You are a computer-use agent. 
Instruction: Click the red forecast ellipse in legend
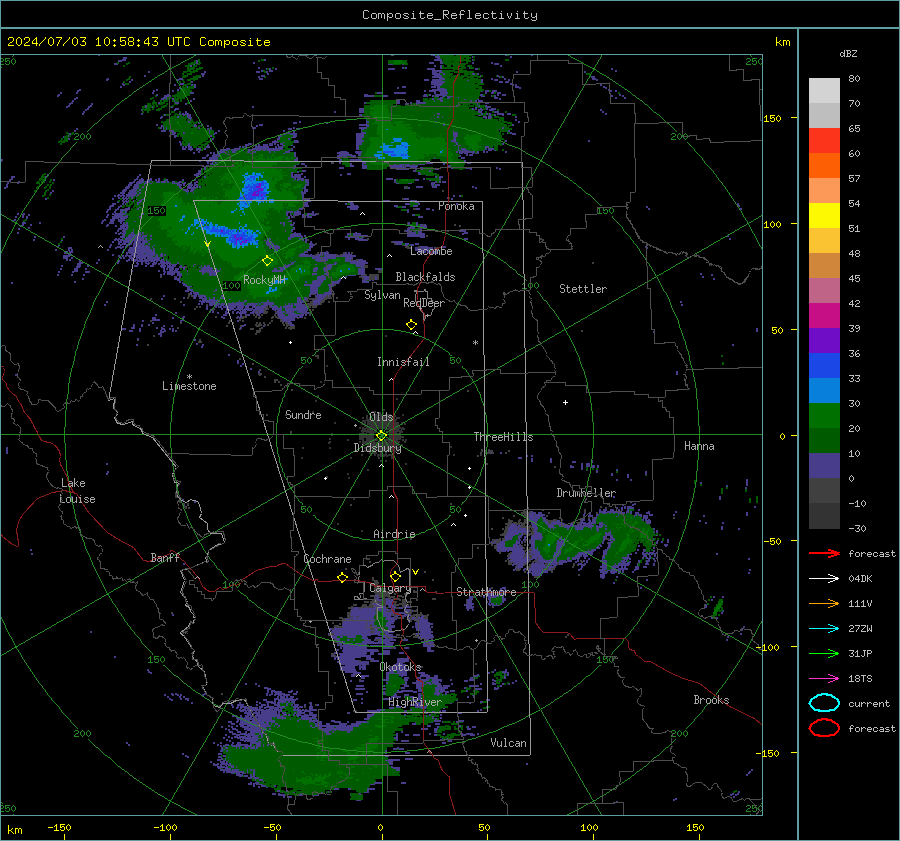824,728
